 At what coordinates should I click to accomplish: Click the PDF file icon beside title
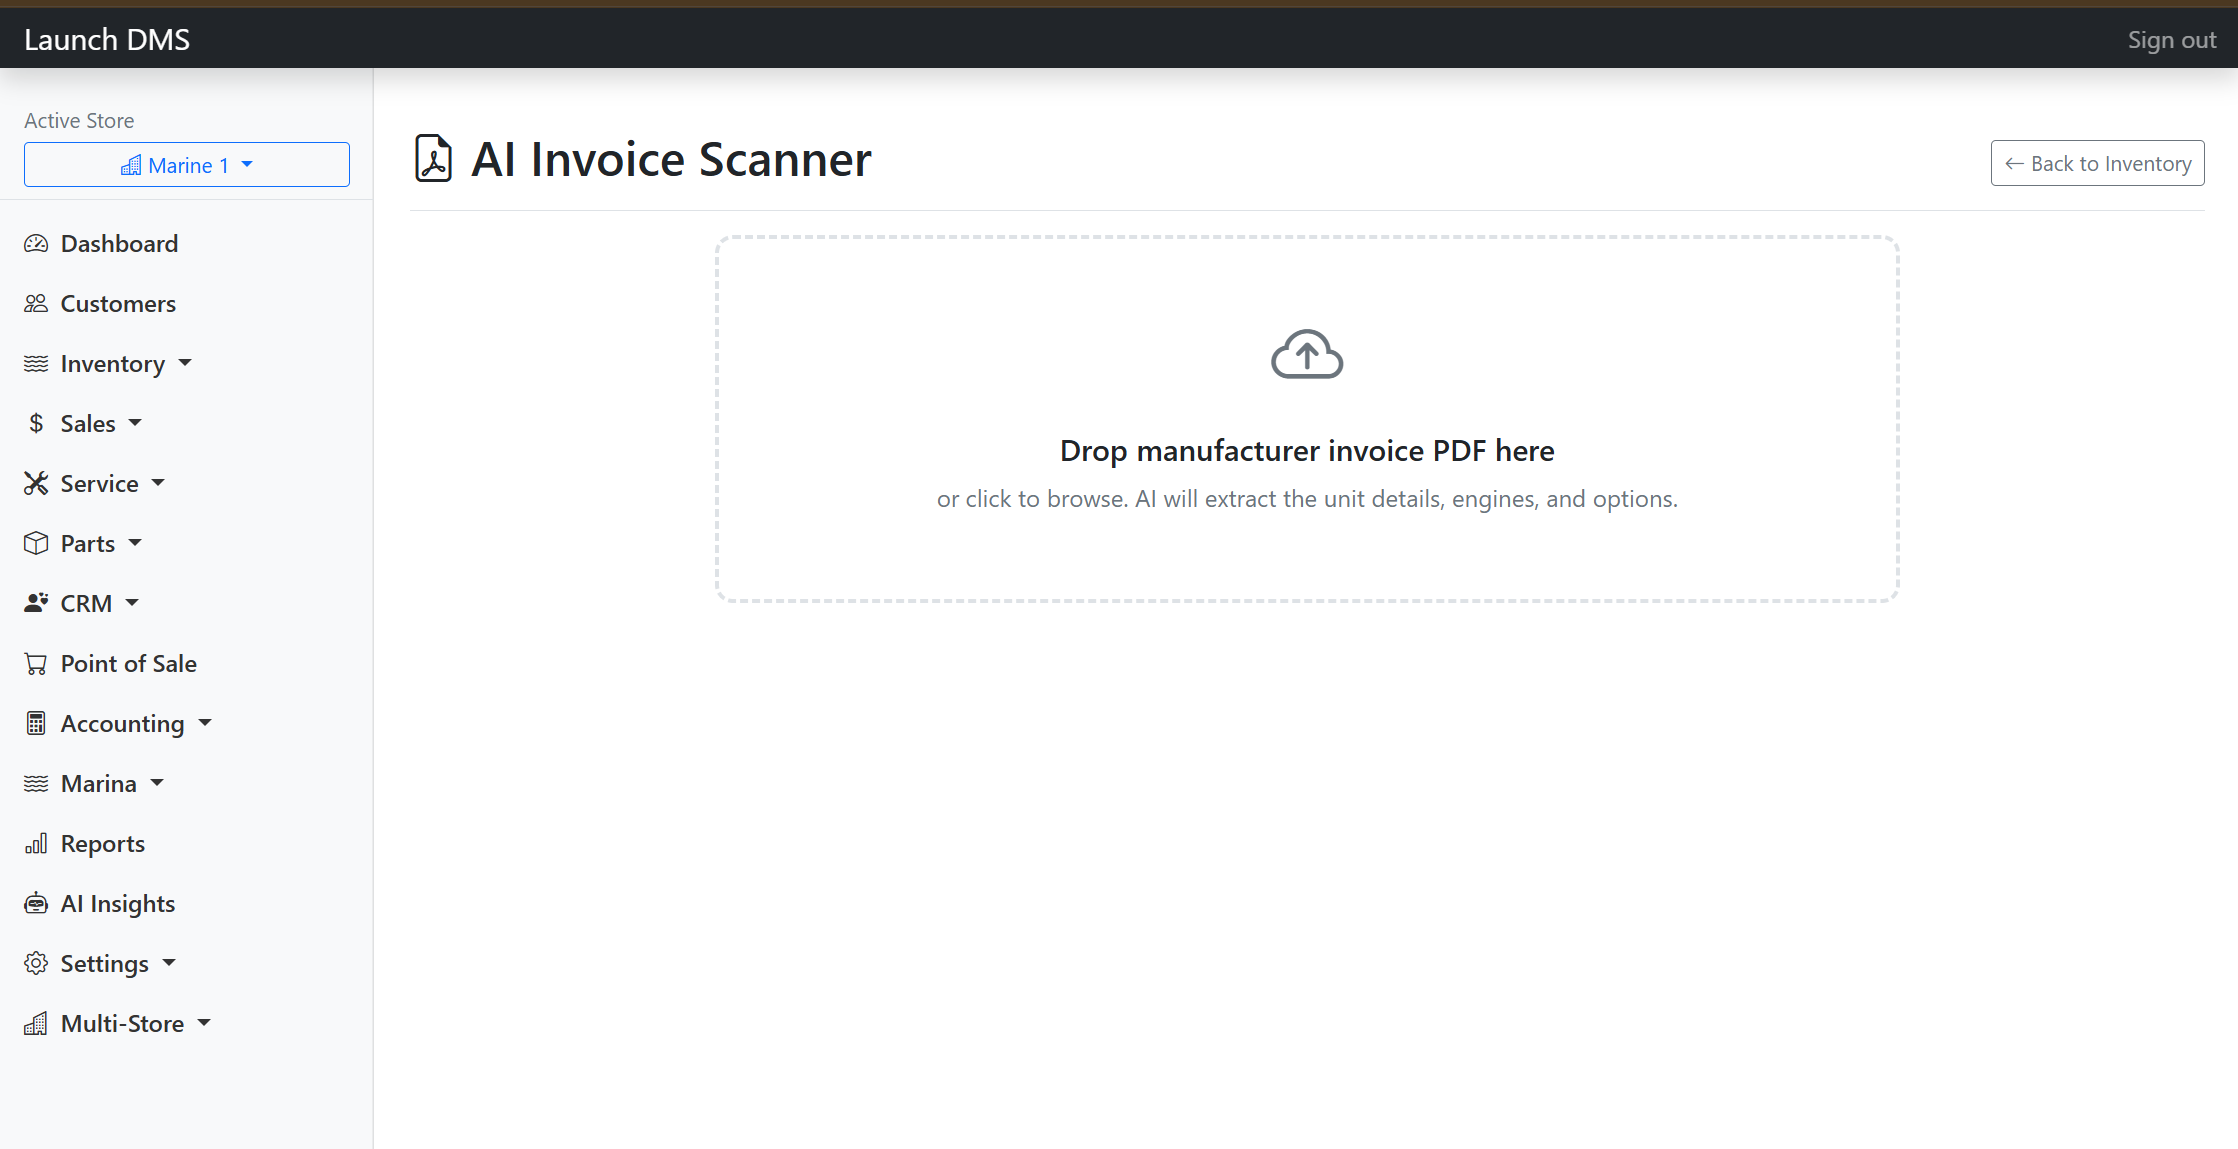pos(433,159)
